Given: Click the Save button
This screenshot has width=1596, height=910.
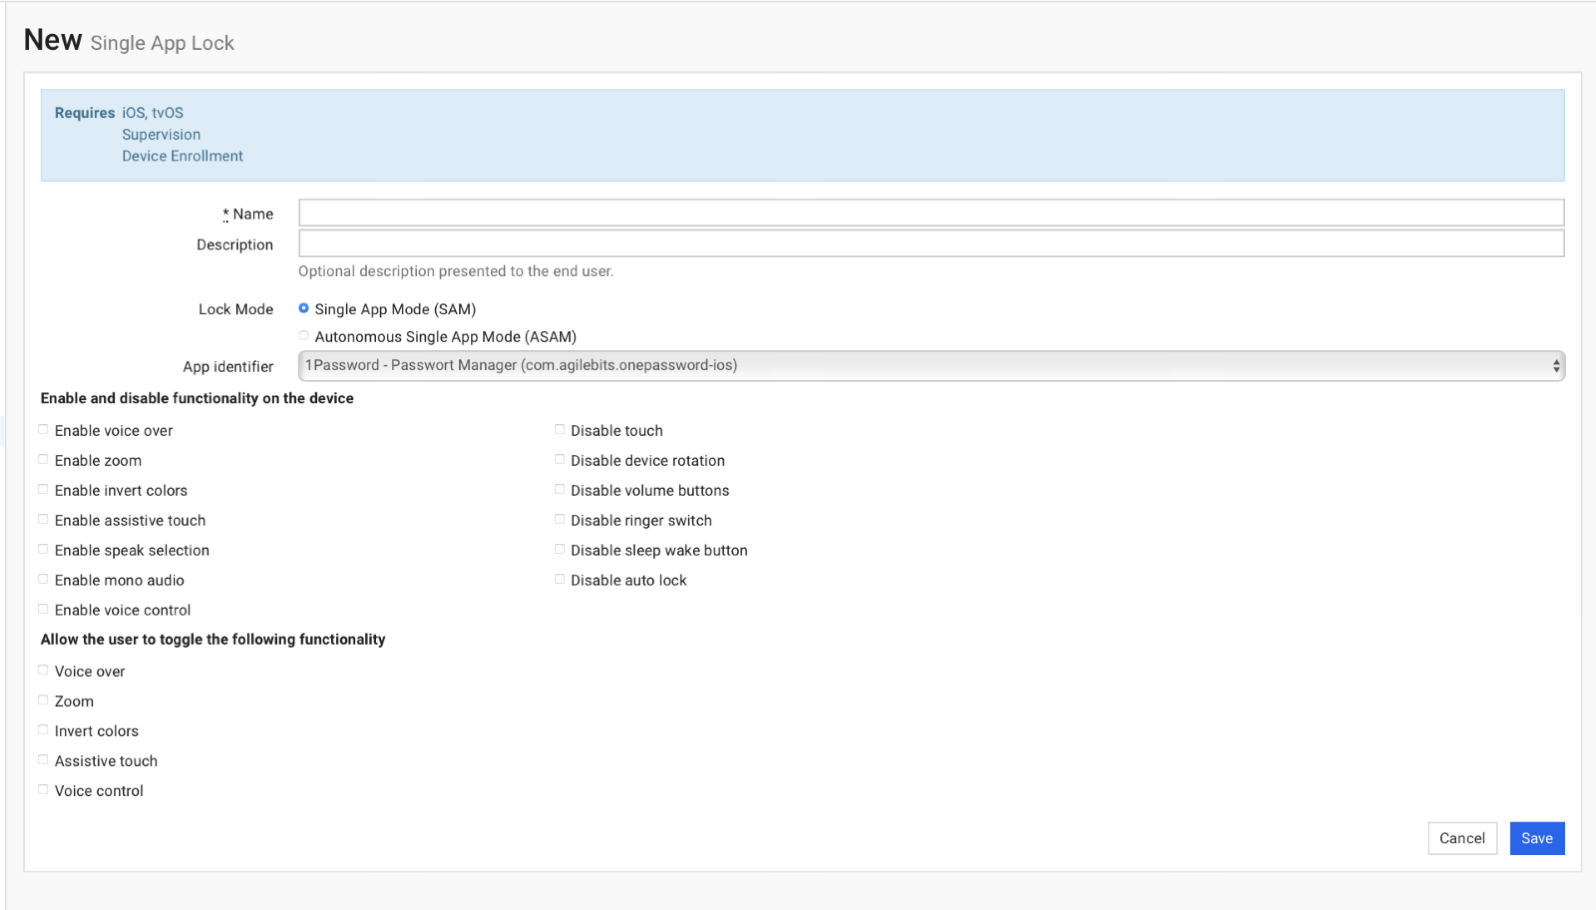Looking at the screenshot, I should pyautogui.click(x=1537, y=838).
